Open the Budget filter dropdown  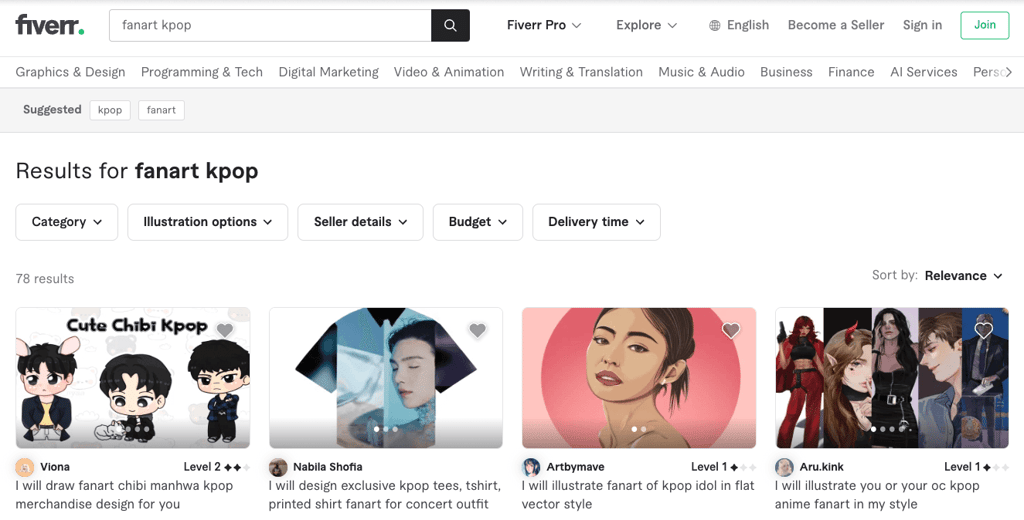[x=478, y=222]
